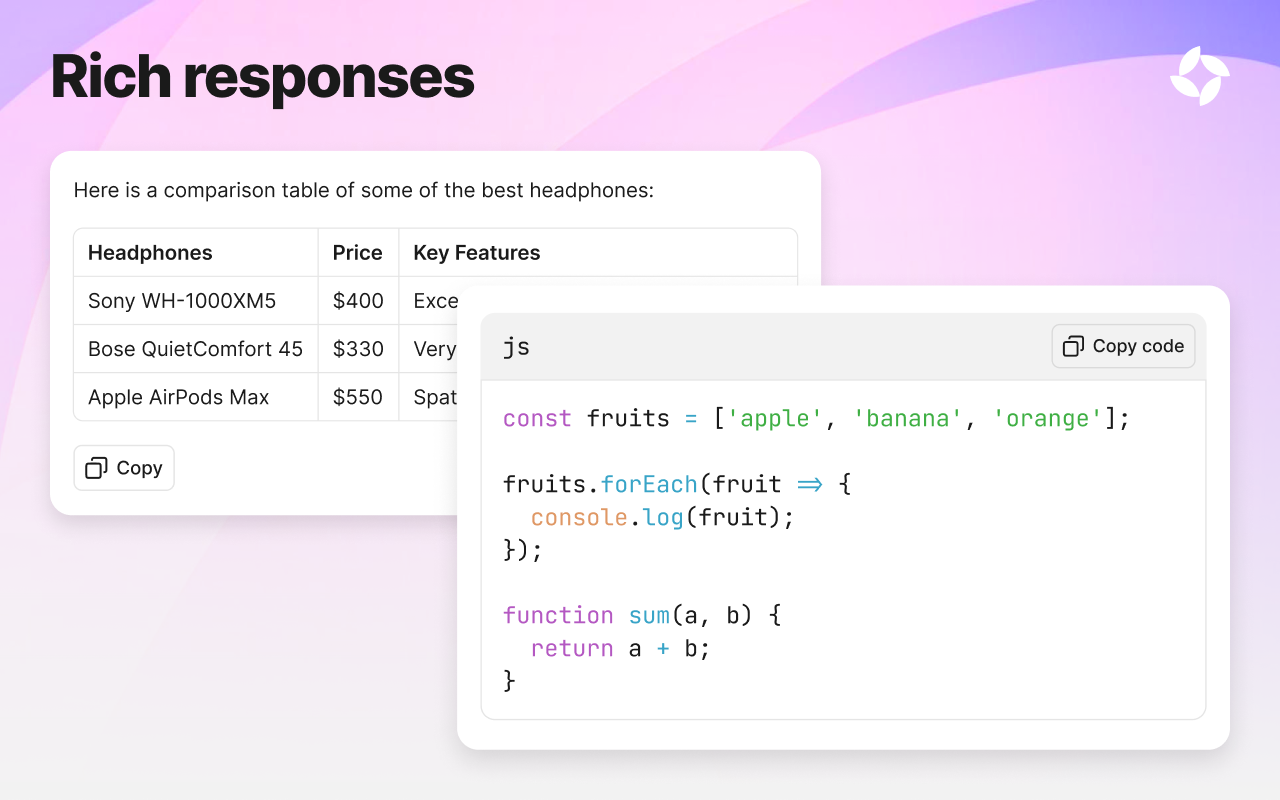Click the return a + b line
This screenshot has width=1280, height=800.
point(620,648)
